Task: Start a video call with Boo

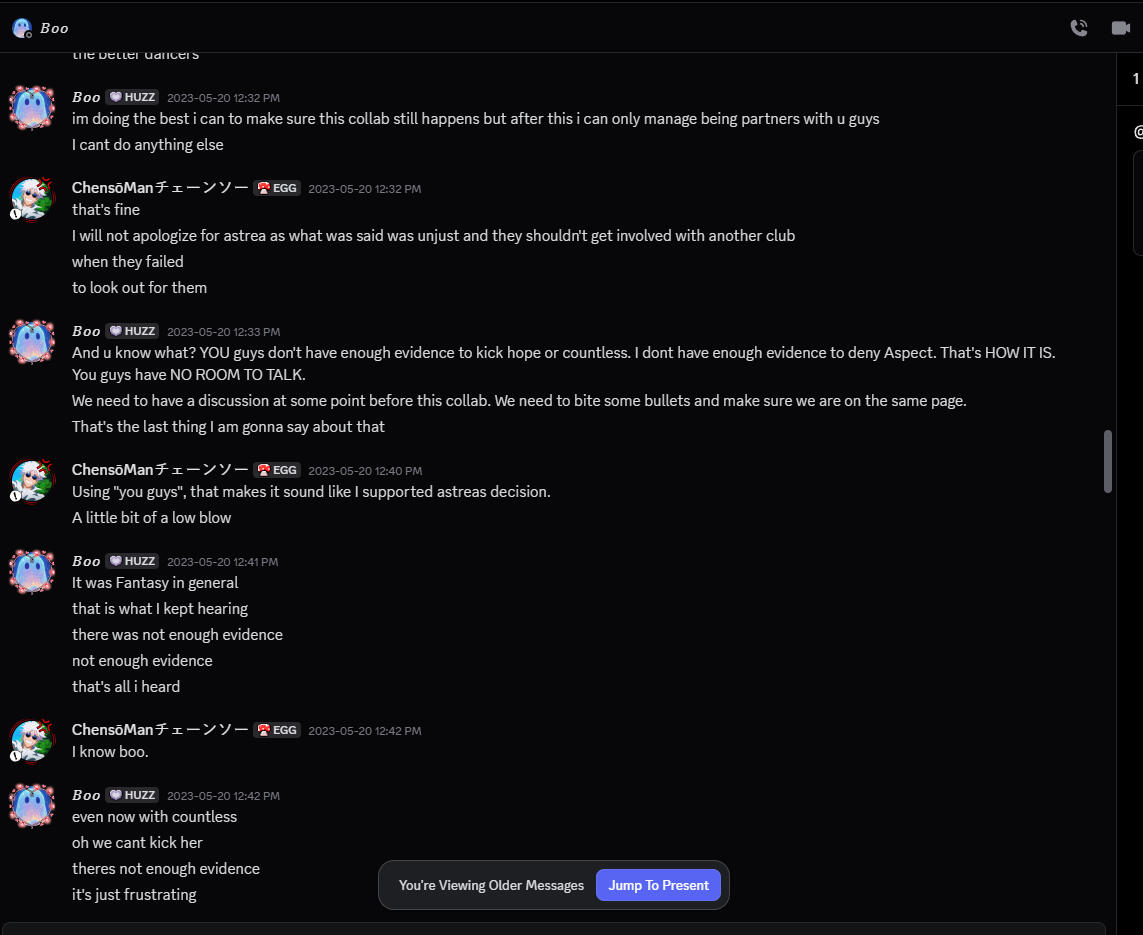Action: pos(1121,28)
